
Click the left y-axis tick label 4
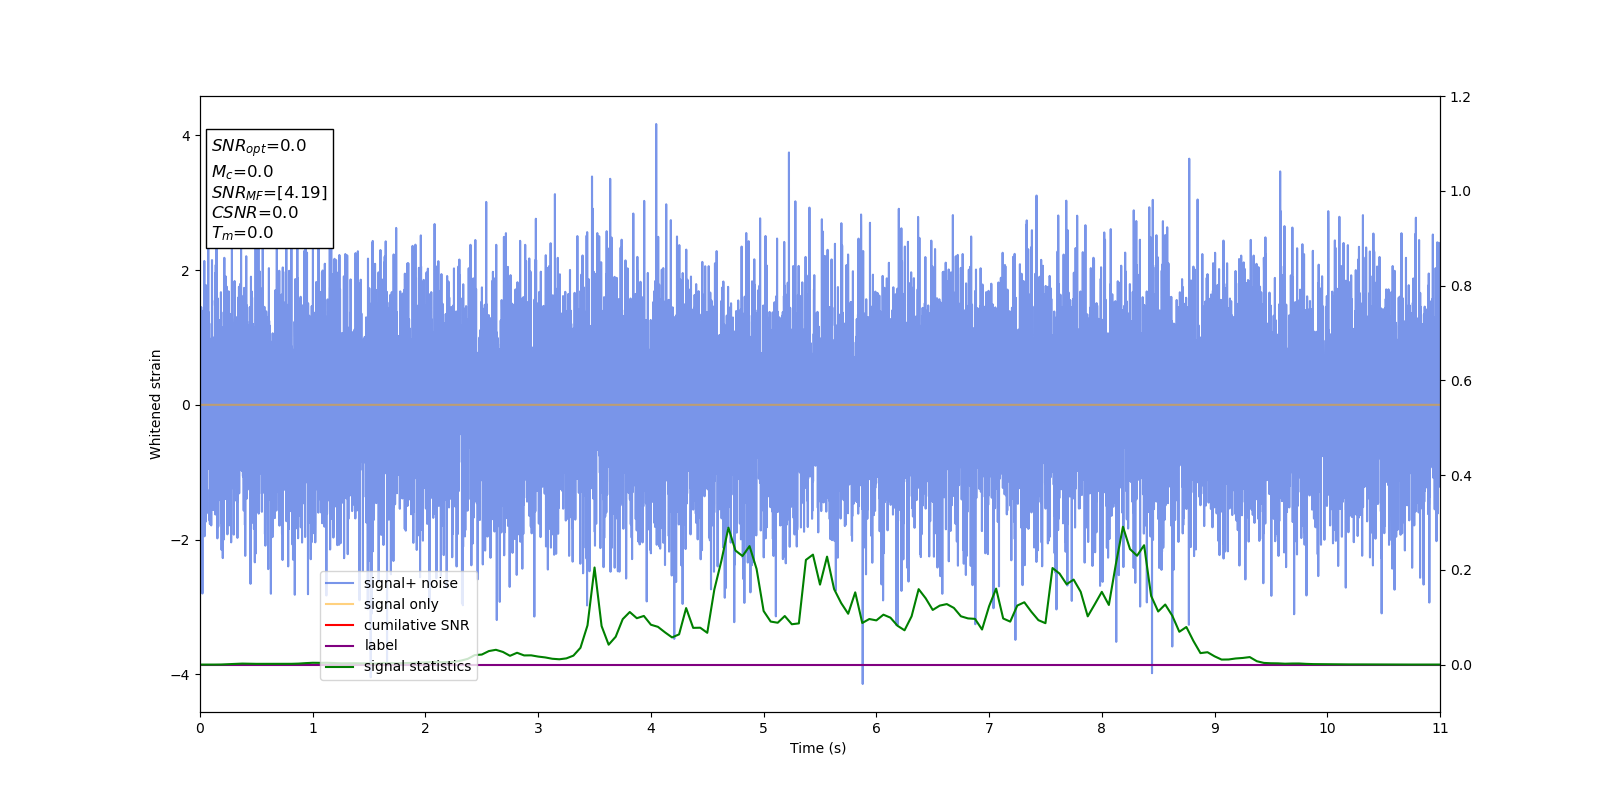click(x=186, y=136)
